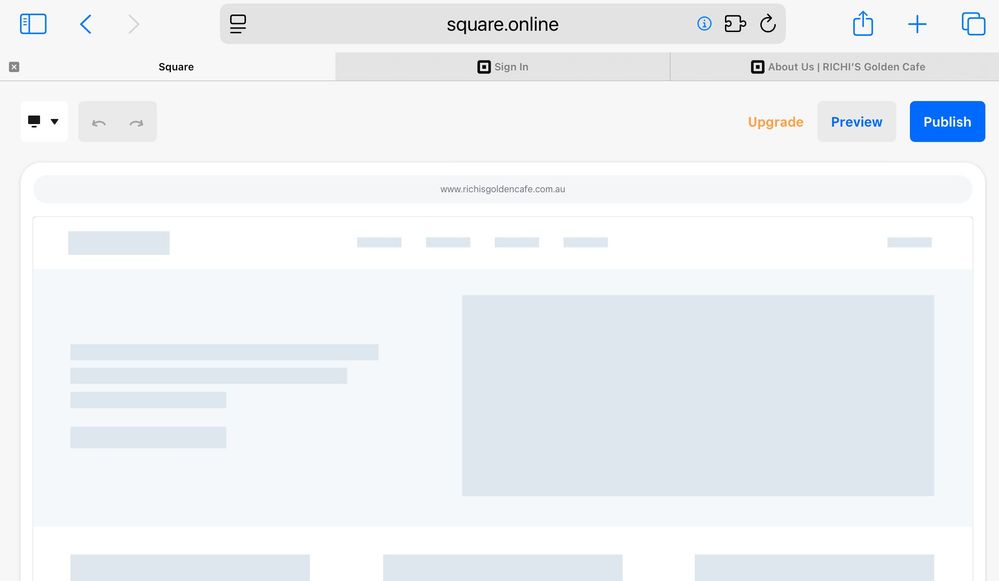Tap the blue info icon in address bar

click(704, 24)
